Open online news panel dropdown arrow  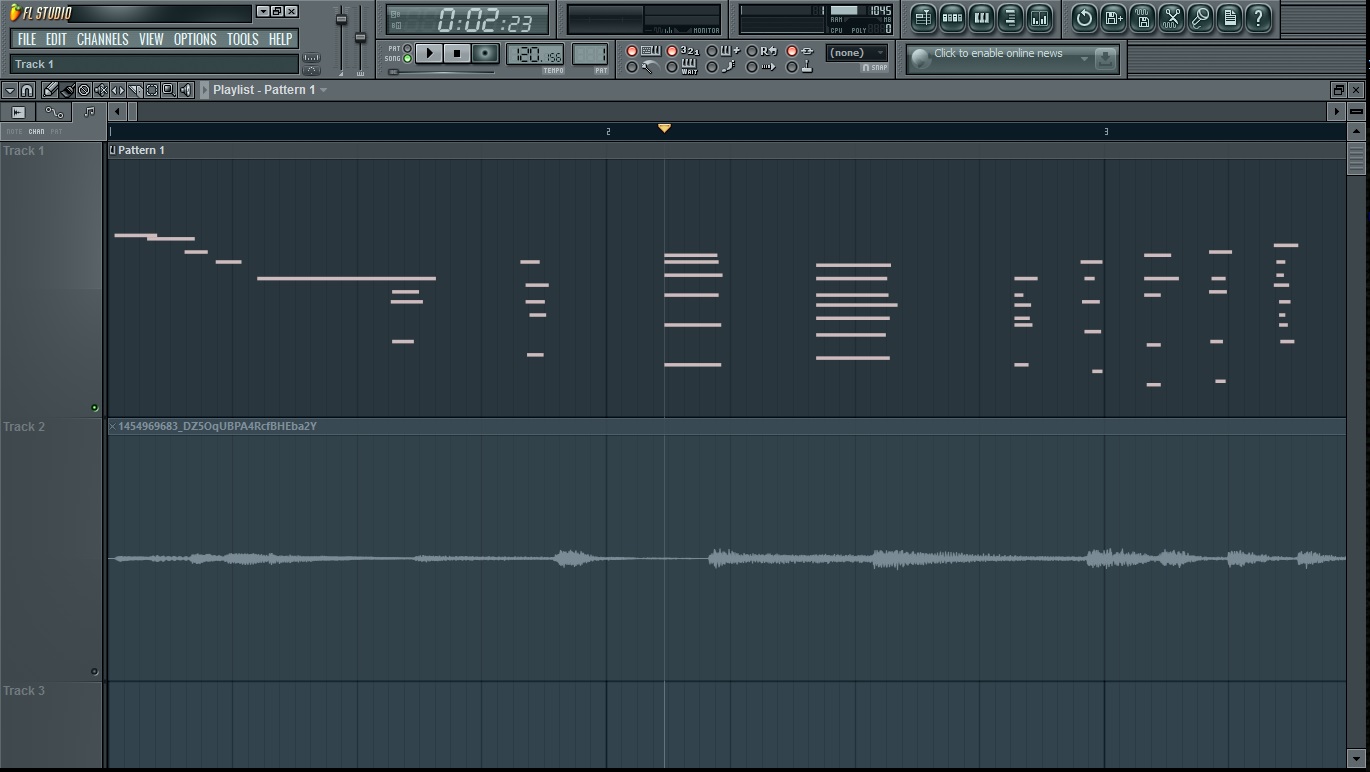pyautogui.click(x=1084, y=58)
